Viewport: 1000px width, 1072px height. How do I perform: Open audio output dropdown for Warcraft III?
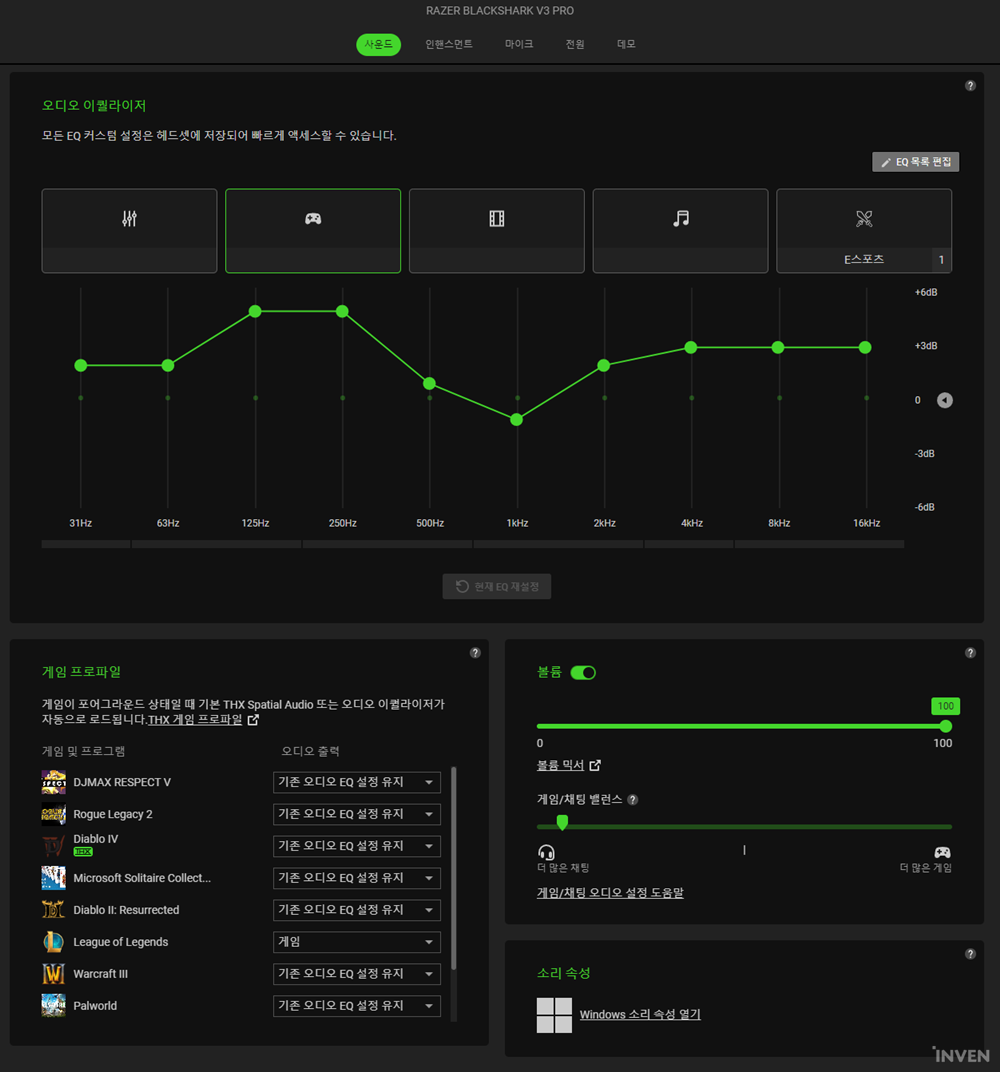(357, 974)
